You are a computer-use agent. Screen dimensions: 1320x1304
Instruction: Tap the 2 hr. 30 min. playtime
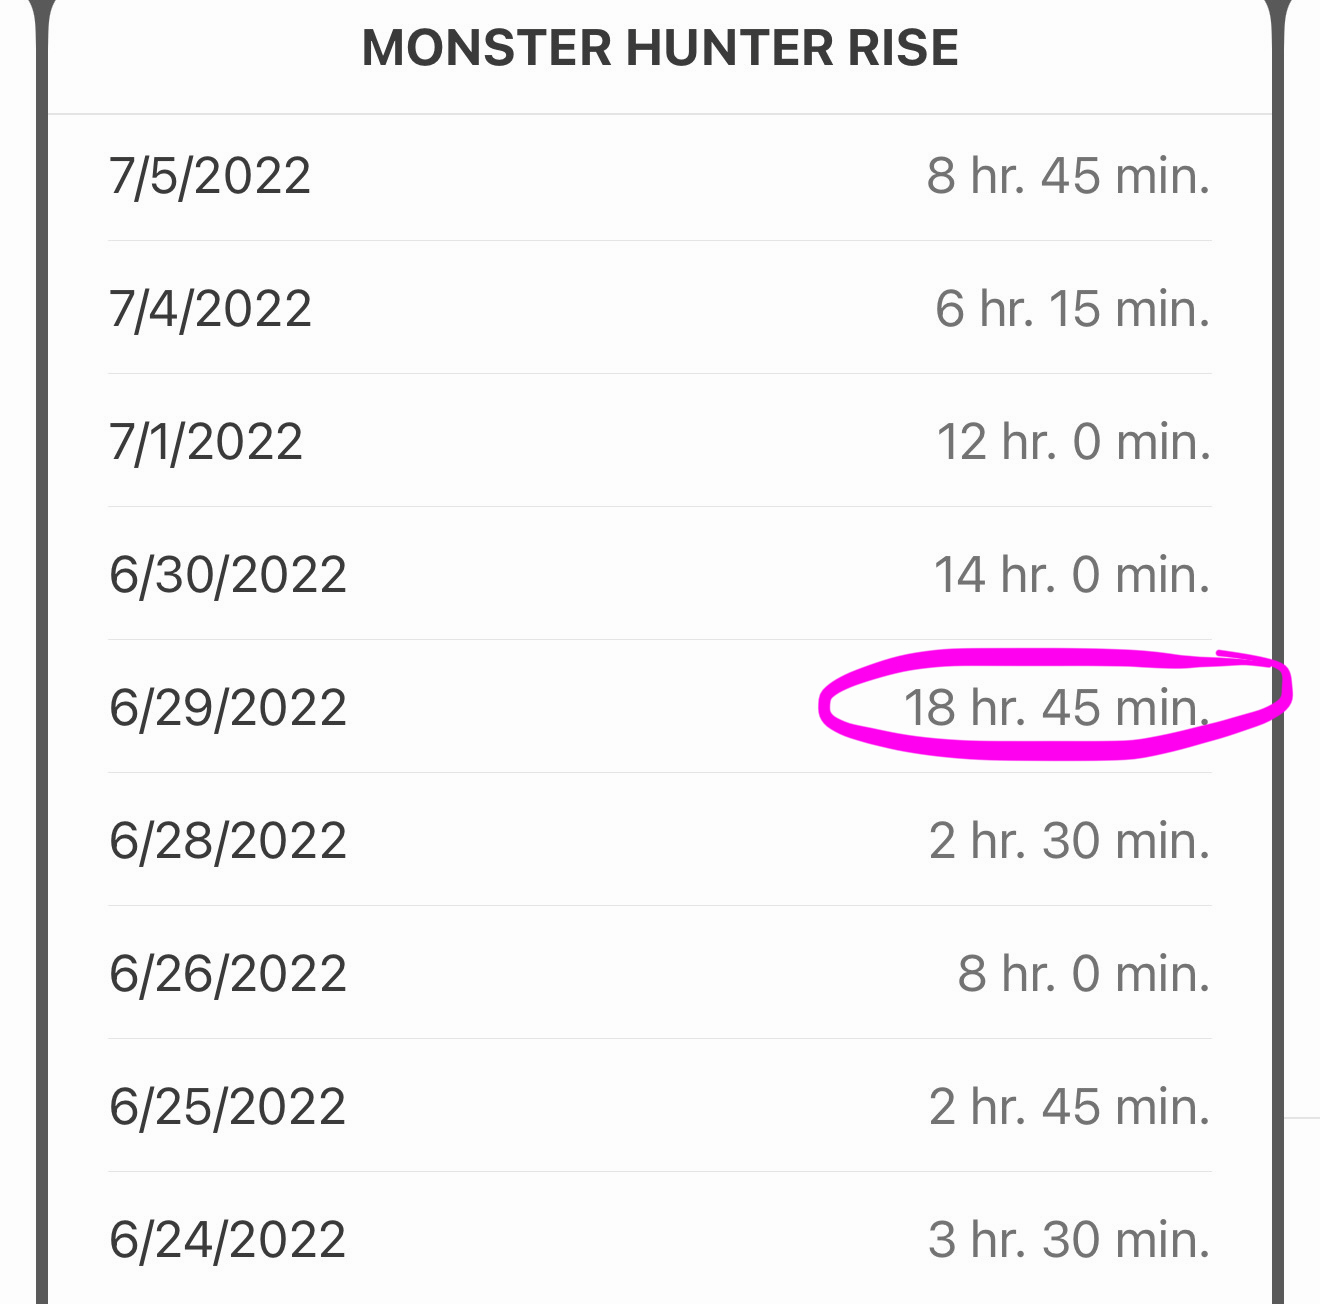(1069, 841)
